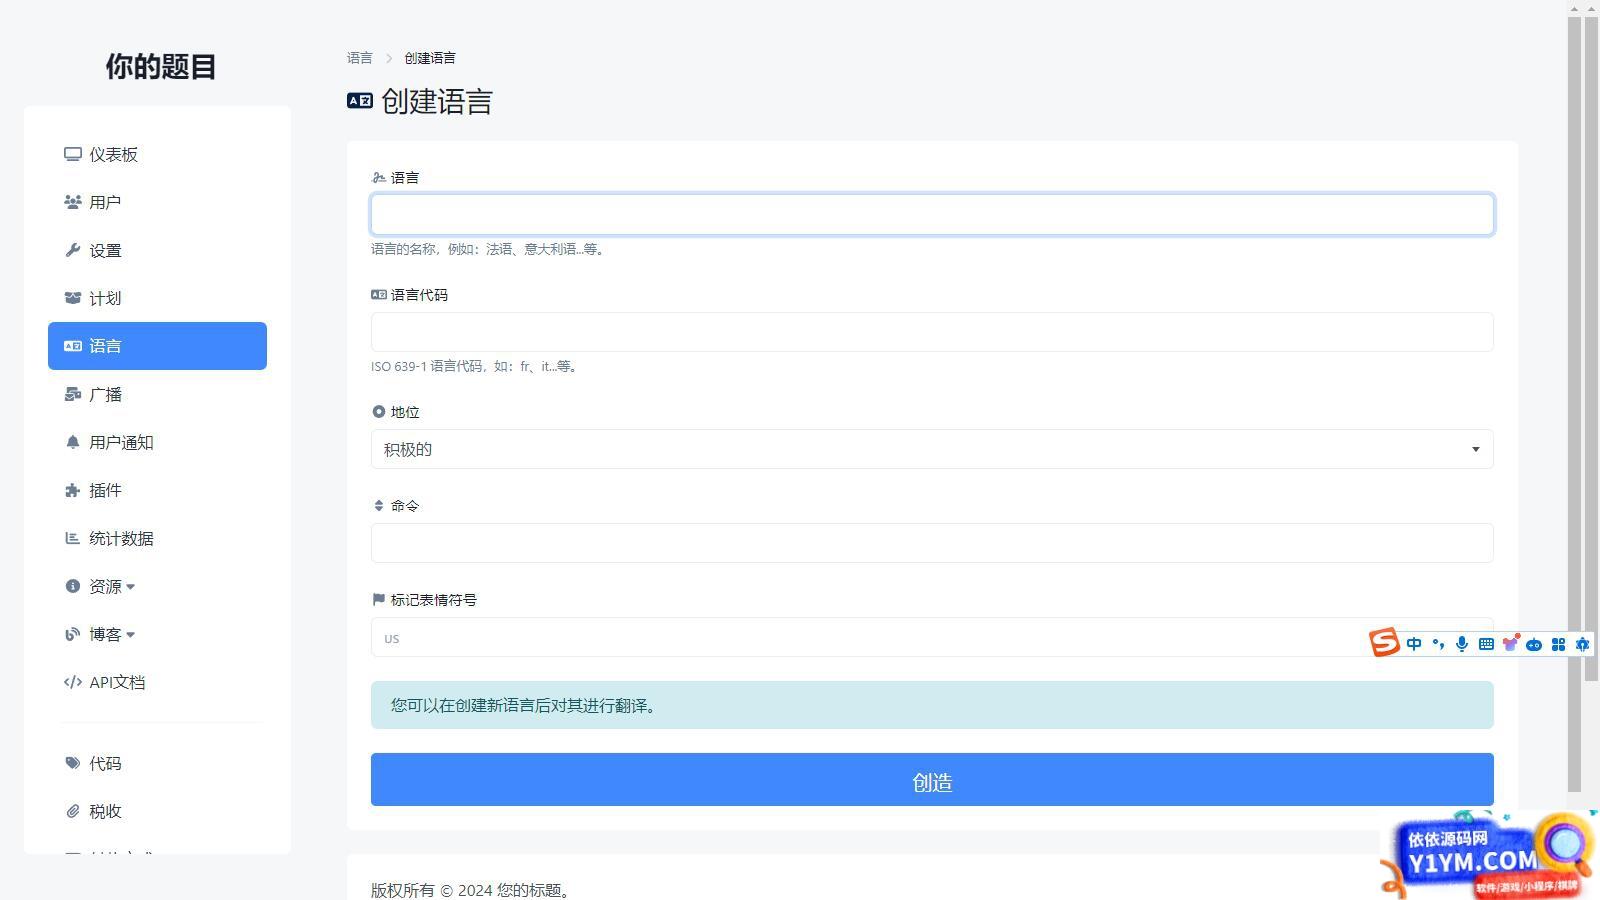Viewport: 1600px width, 900px height.
Task: Click the 用户通知 bell icon
Action: (72, 442)
